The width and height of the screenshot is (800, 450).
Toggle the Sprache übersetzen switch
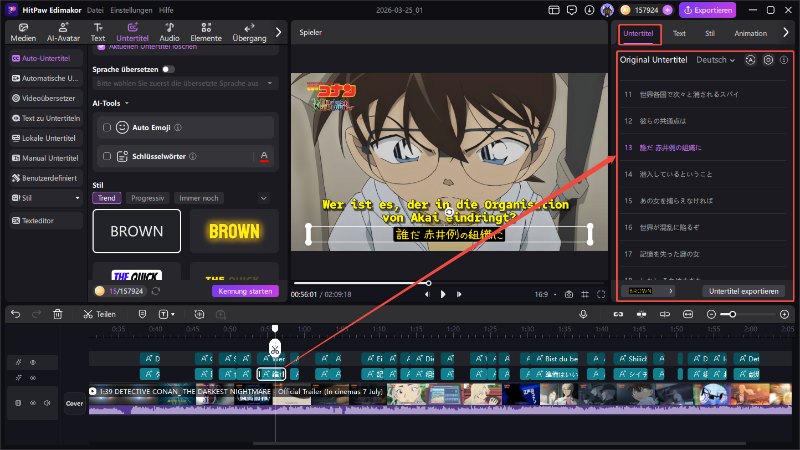click(x=167, y=69)
